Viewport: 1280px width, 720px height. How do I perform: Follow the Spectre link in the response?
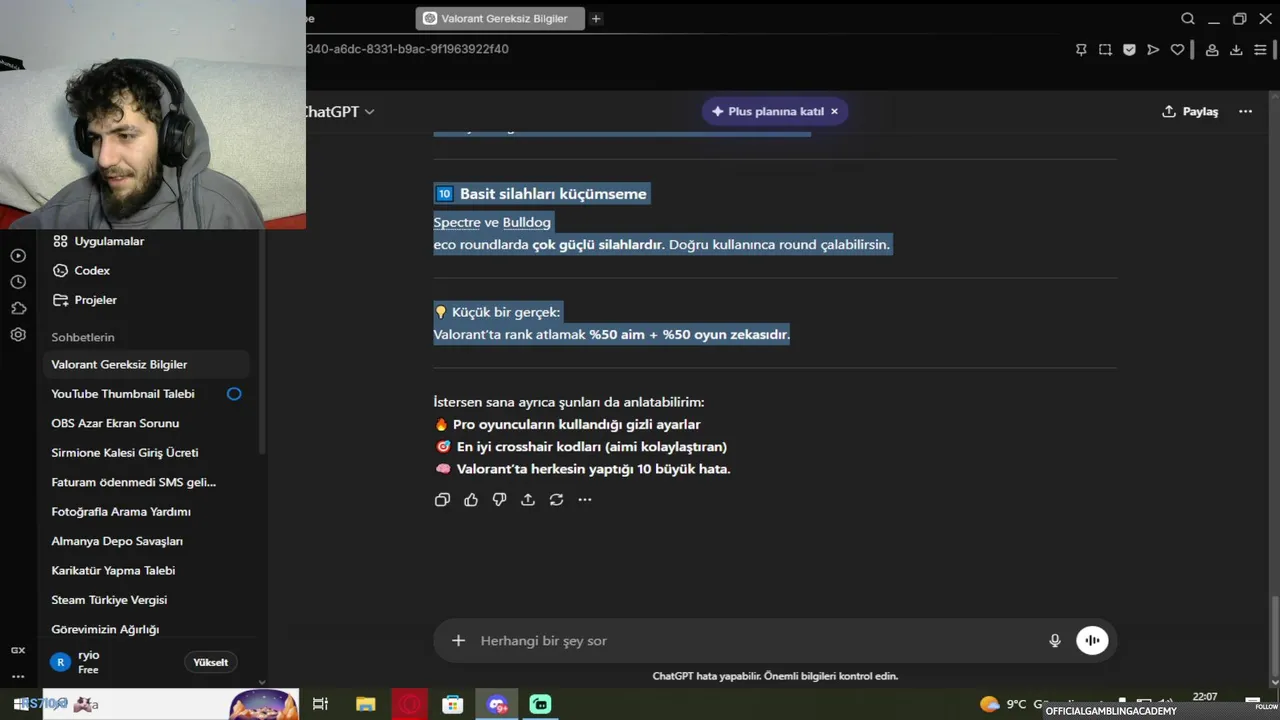tap(457, 222)
